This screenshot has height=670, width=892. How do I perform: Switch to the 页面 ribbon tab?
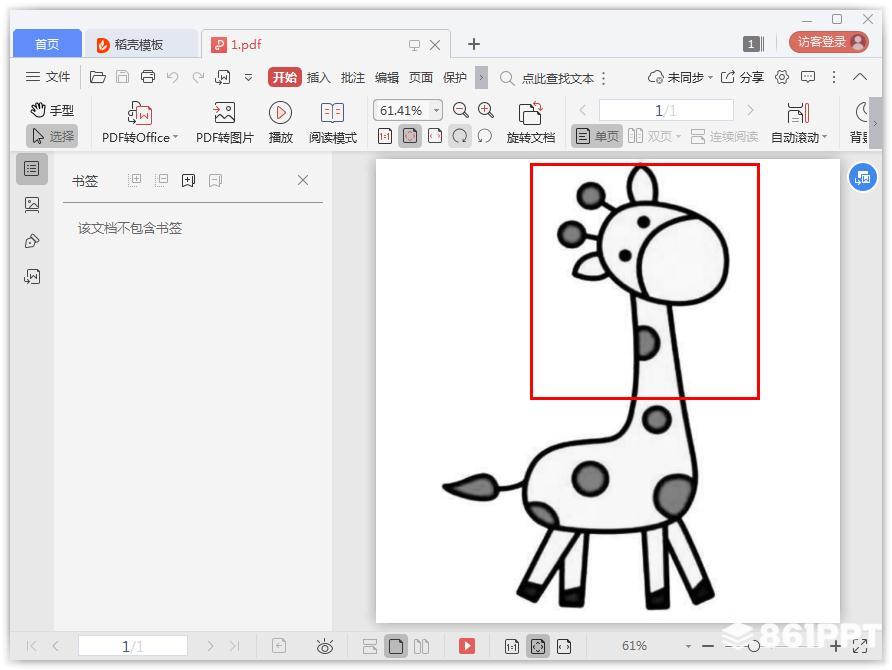(421, 77)
